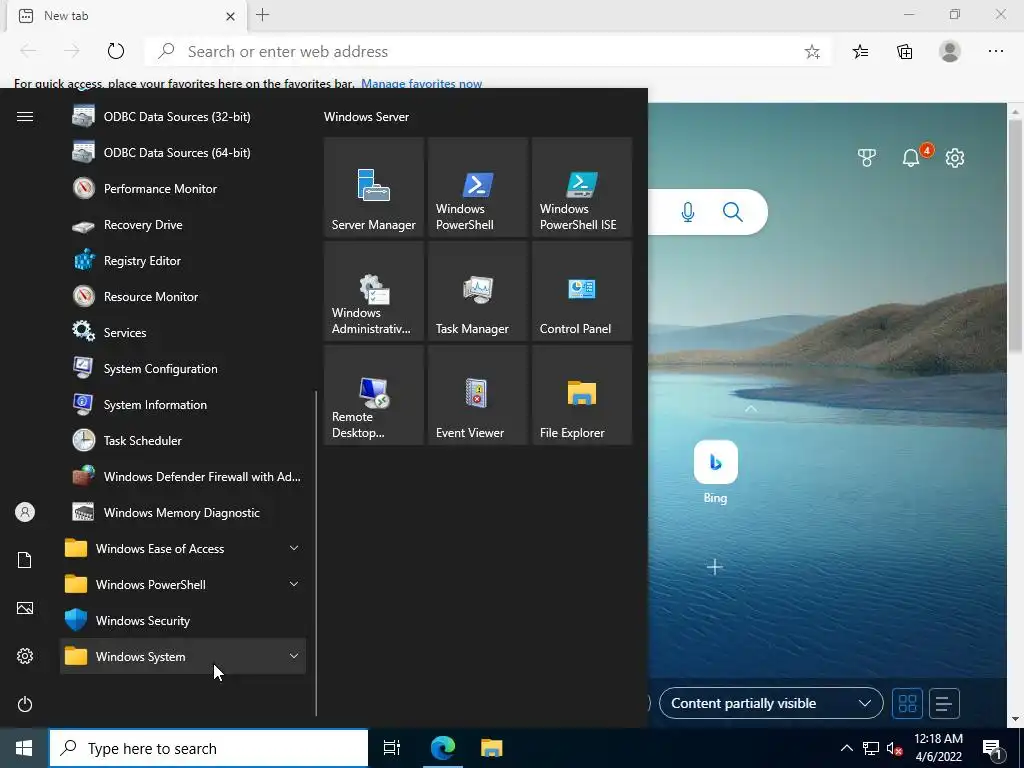Open the notifications bell with badge 4
1024x768 pixels.
(x=911, y=157)
